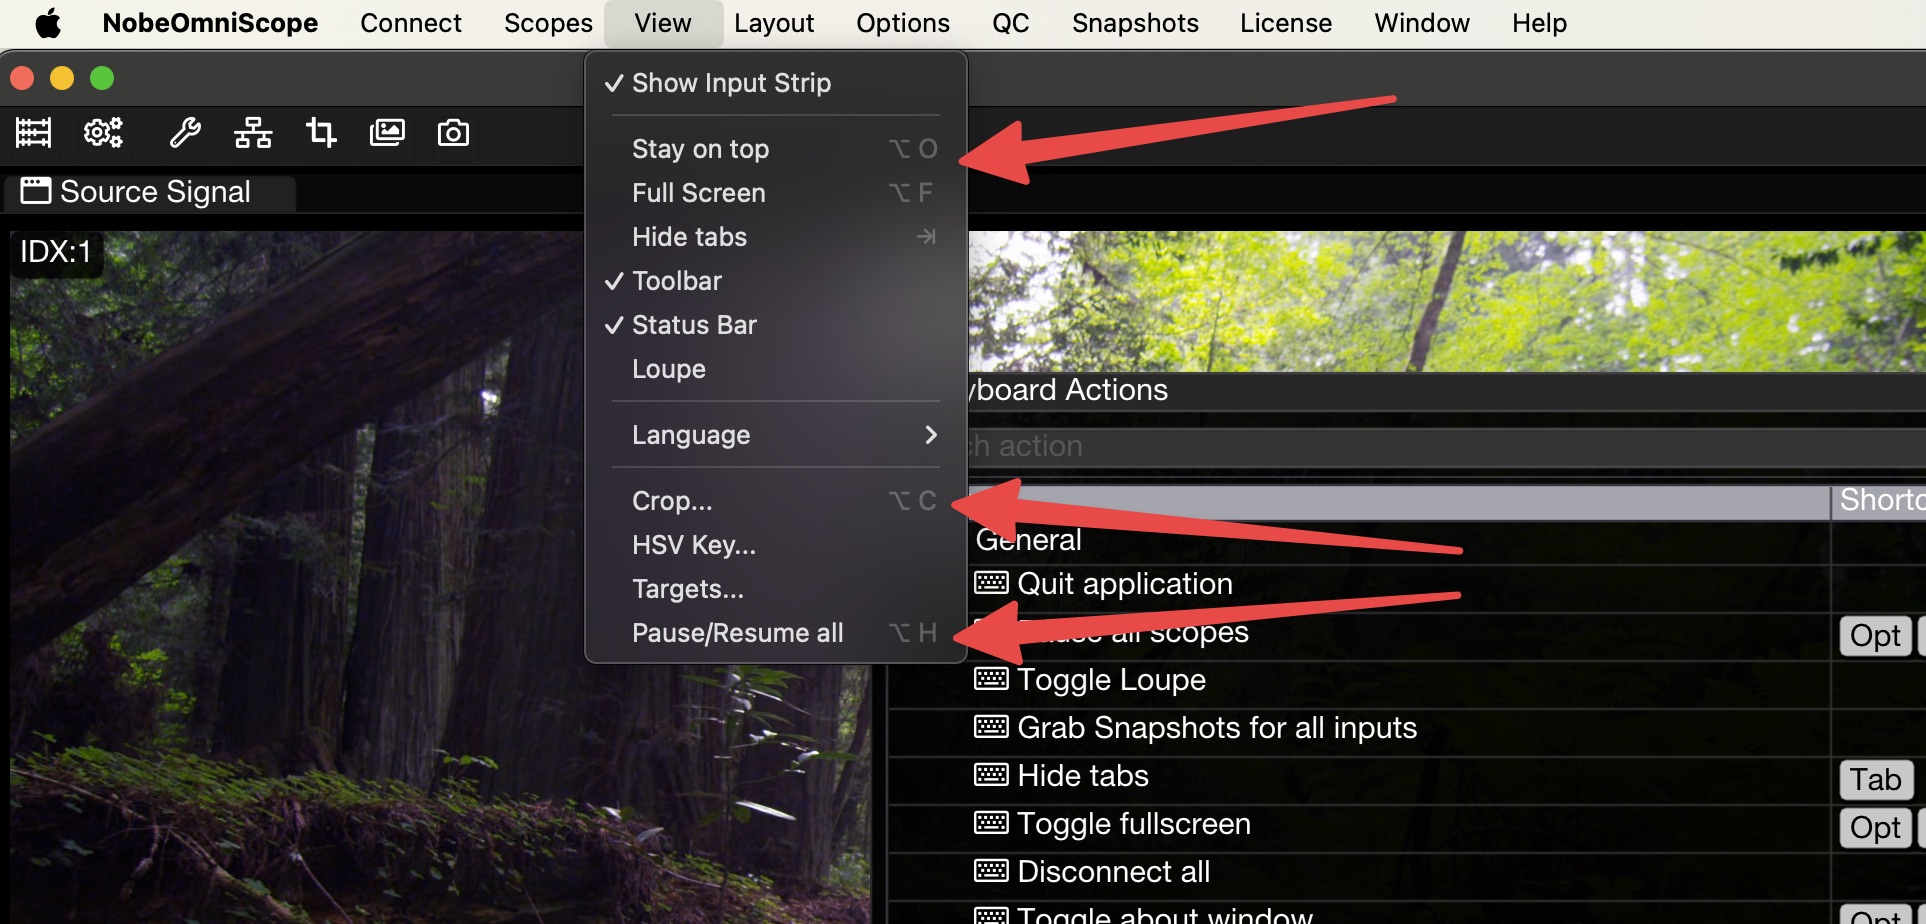Click the wrench tool icon
This screenshot has height=924, width=1926.
pyautogui.click(x=185, y=132)
